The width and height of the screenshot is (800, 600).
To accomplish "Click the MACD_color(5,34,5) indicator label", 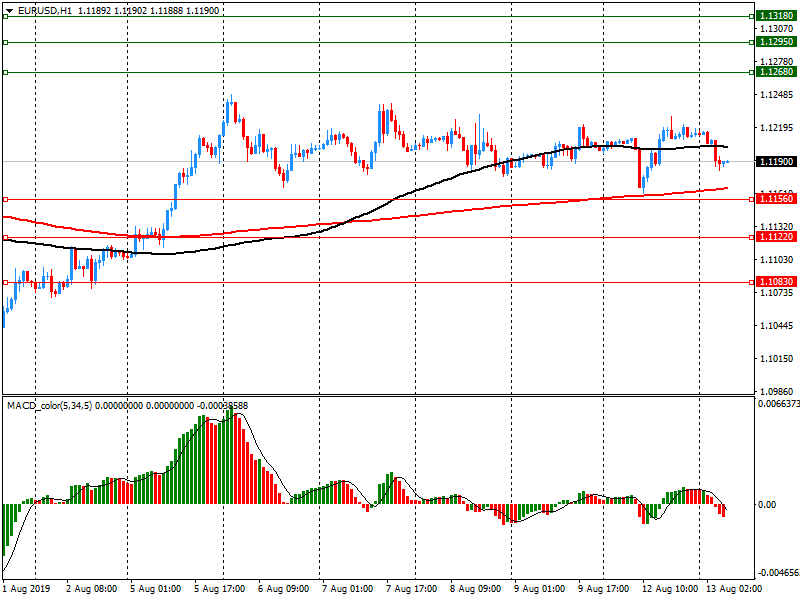I will [49, 406].
